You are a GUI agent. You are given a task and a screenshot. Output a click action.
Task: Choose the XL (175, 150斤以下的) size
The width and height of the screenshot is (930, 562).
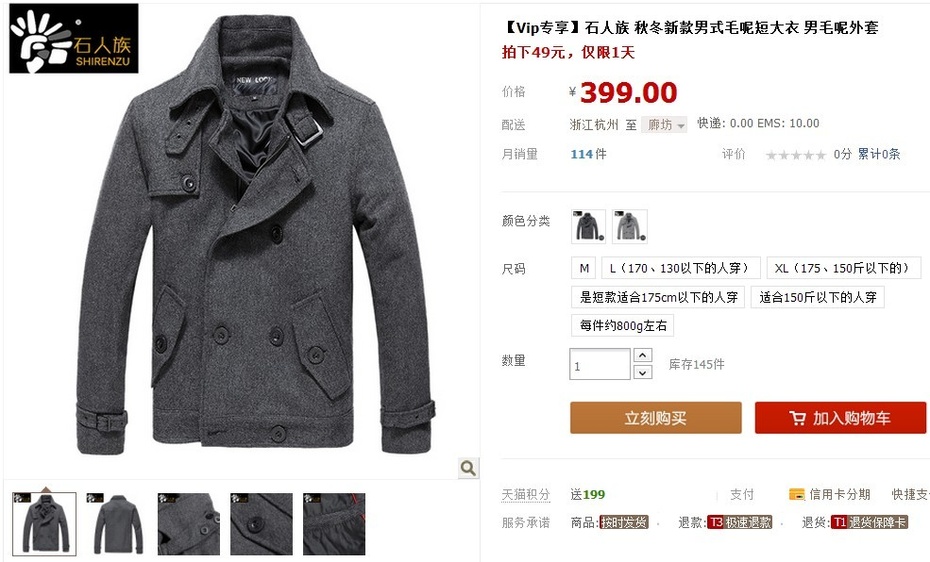tap(843, 269)
